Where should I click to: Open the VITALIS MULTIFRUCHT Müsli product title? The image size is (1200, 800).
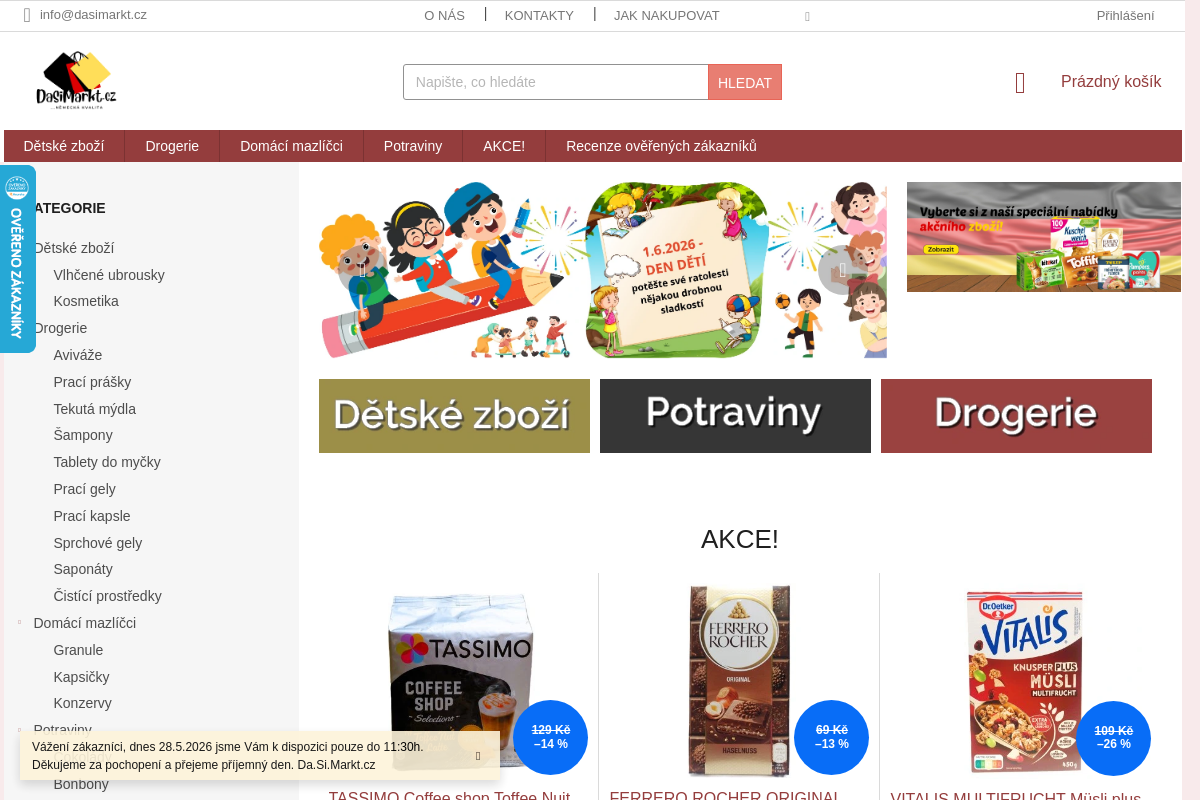point(1016,795)
